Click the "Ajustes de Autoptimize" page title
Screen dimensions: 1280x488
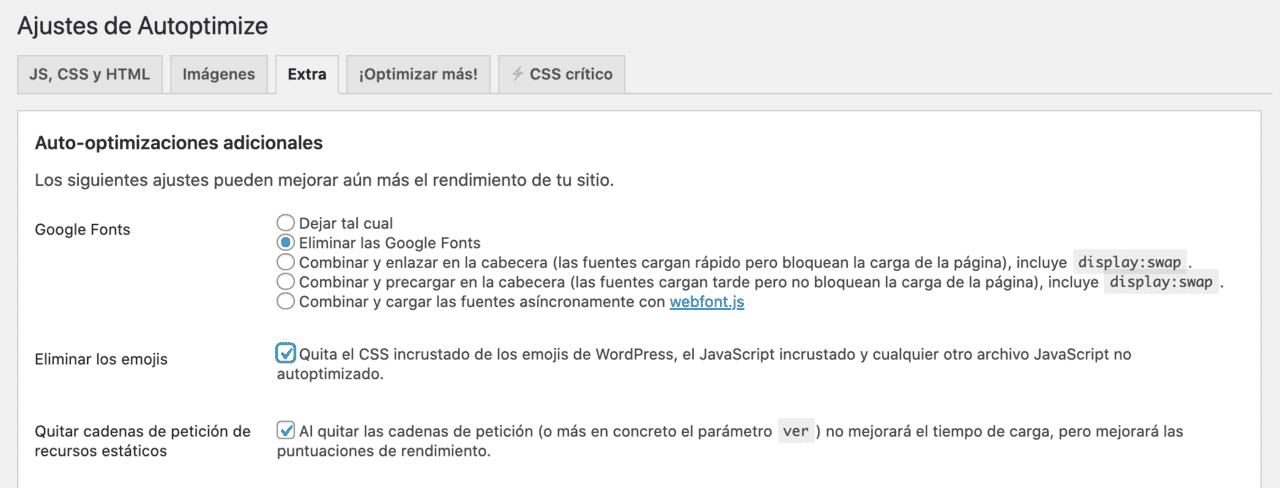click(143, 25)
